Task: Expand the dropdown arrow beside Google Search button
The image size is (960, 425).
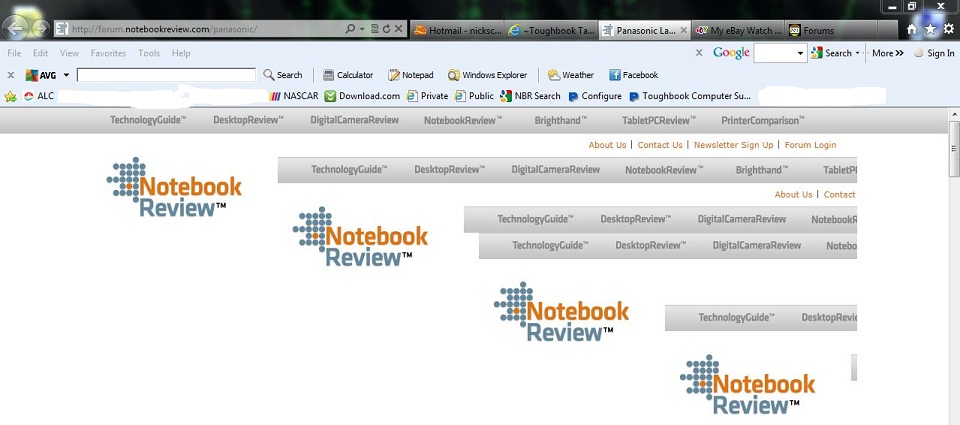Action: (857, 54)
